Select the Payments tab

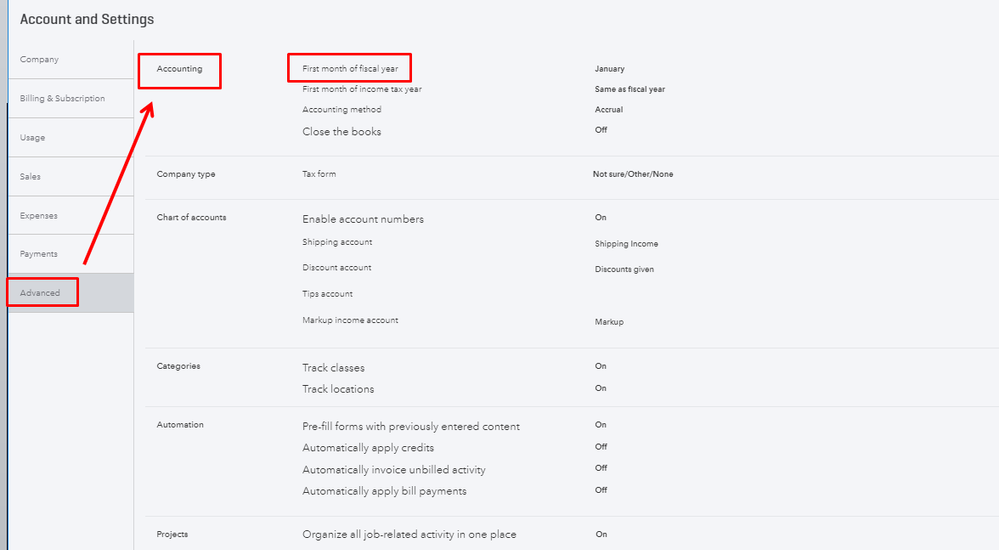click(x=39, y=254)
